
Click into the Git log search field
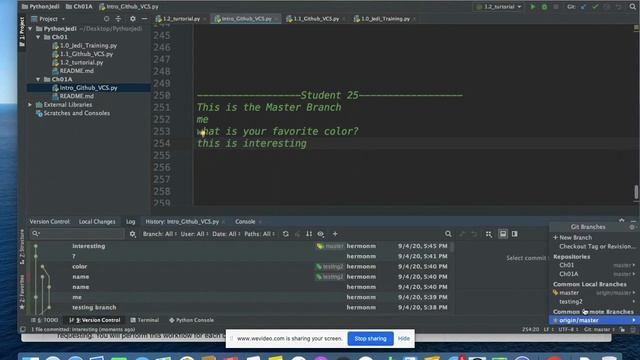coord(77,234)
